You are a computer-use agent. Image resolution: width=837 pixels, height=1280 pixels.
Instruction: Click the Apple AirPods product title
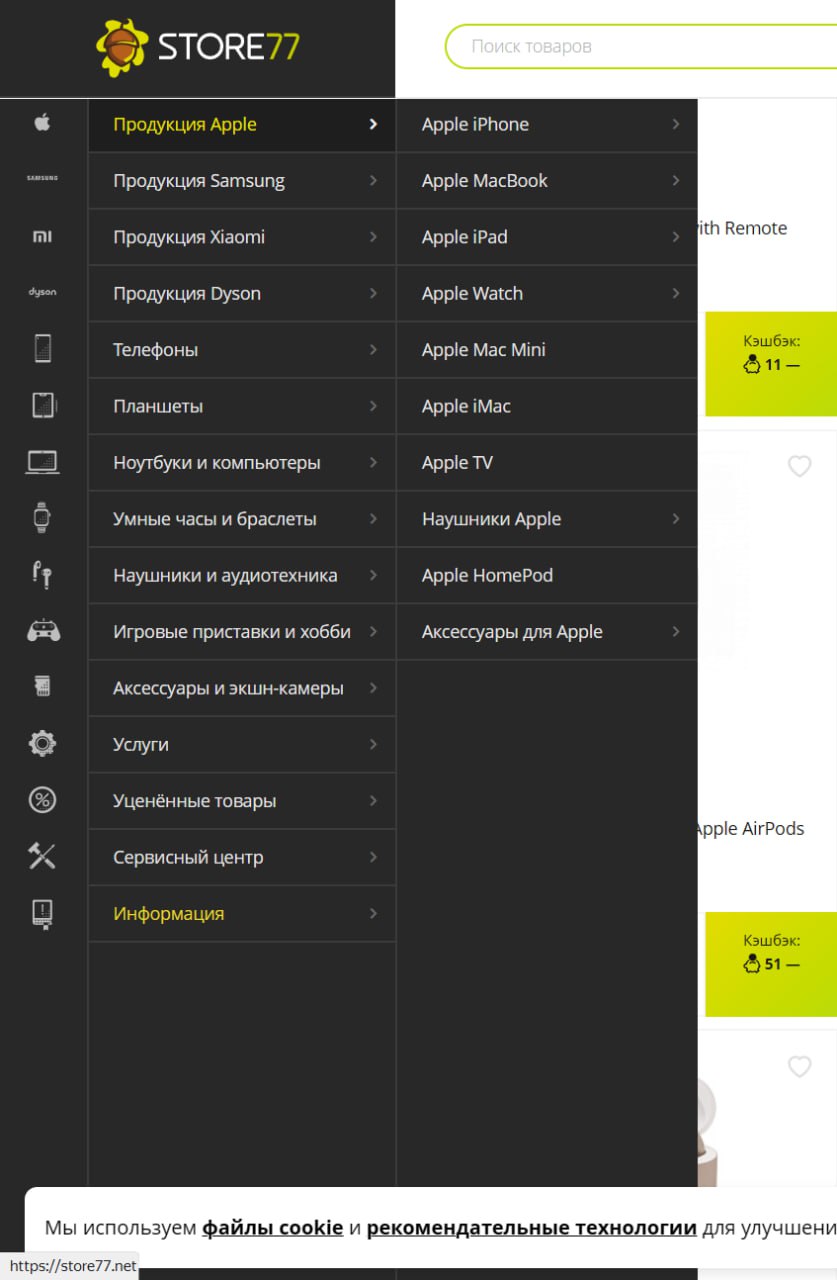click(x=750, y=828)
